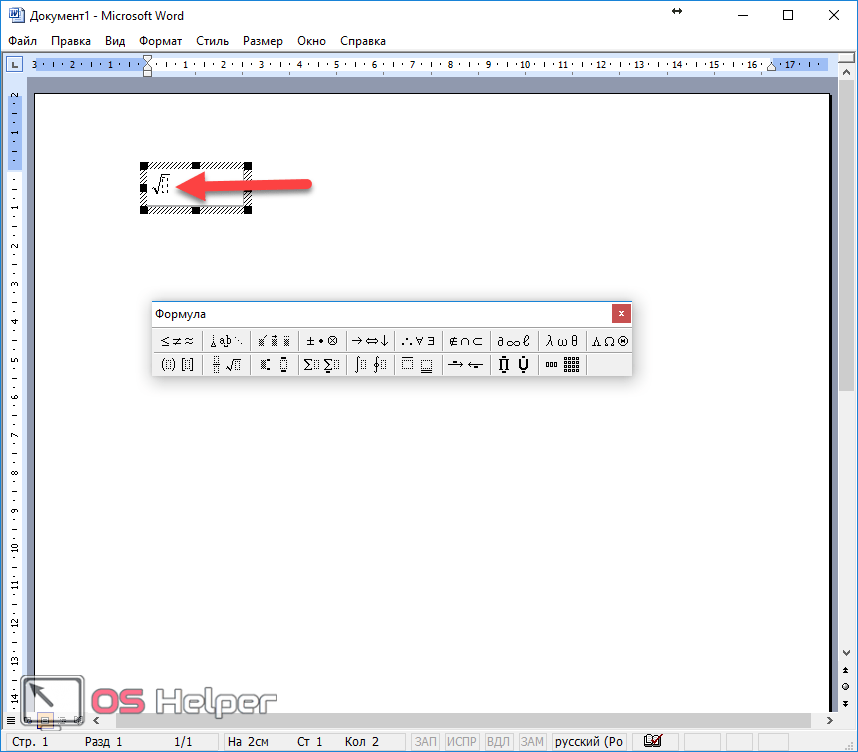
Task: Open the integral templates palette
Action: (370, 365)
